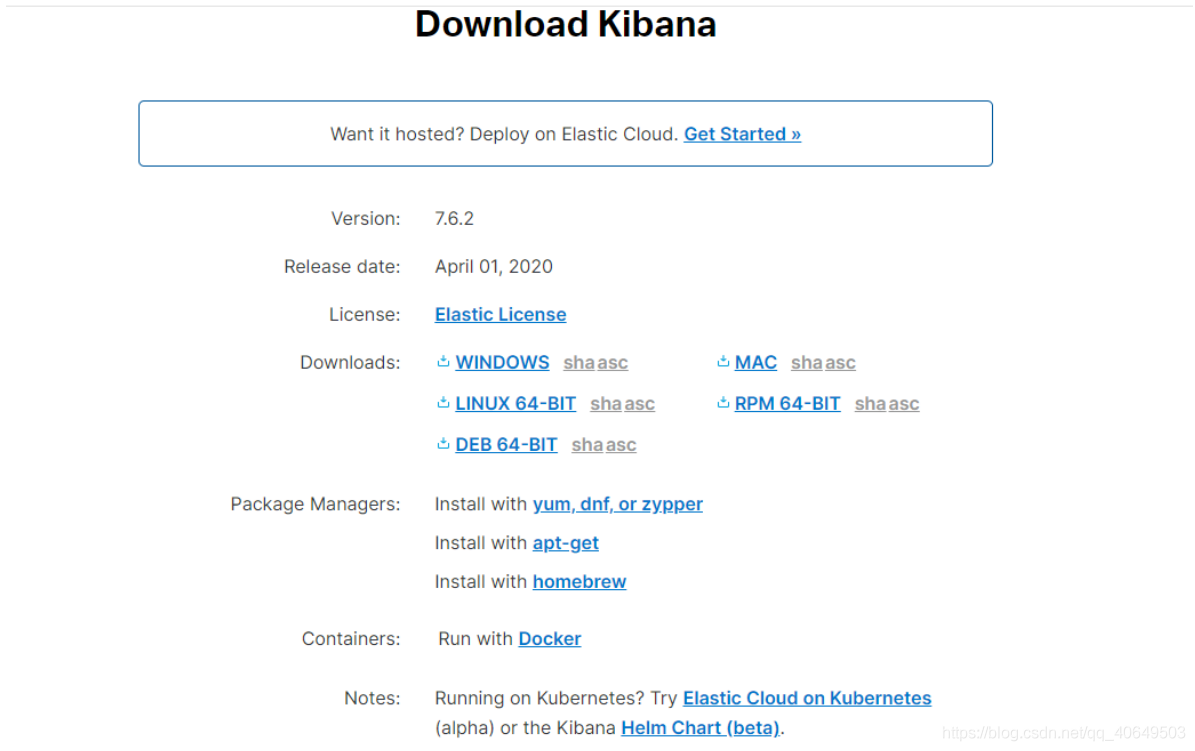Click the Download Kibana heading
This screenshot has width=1195, height=751.
565,24
